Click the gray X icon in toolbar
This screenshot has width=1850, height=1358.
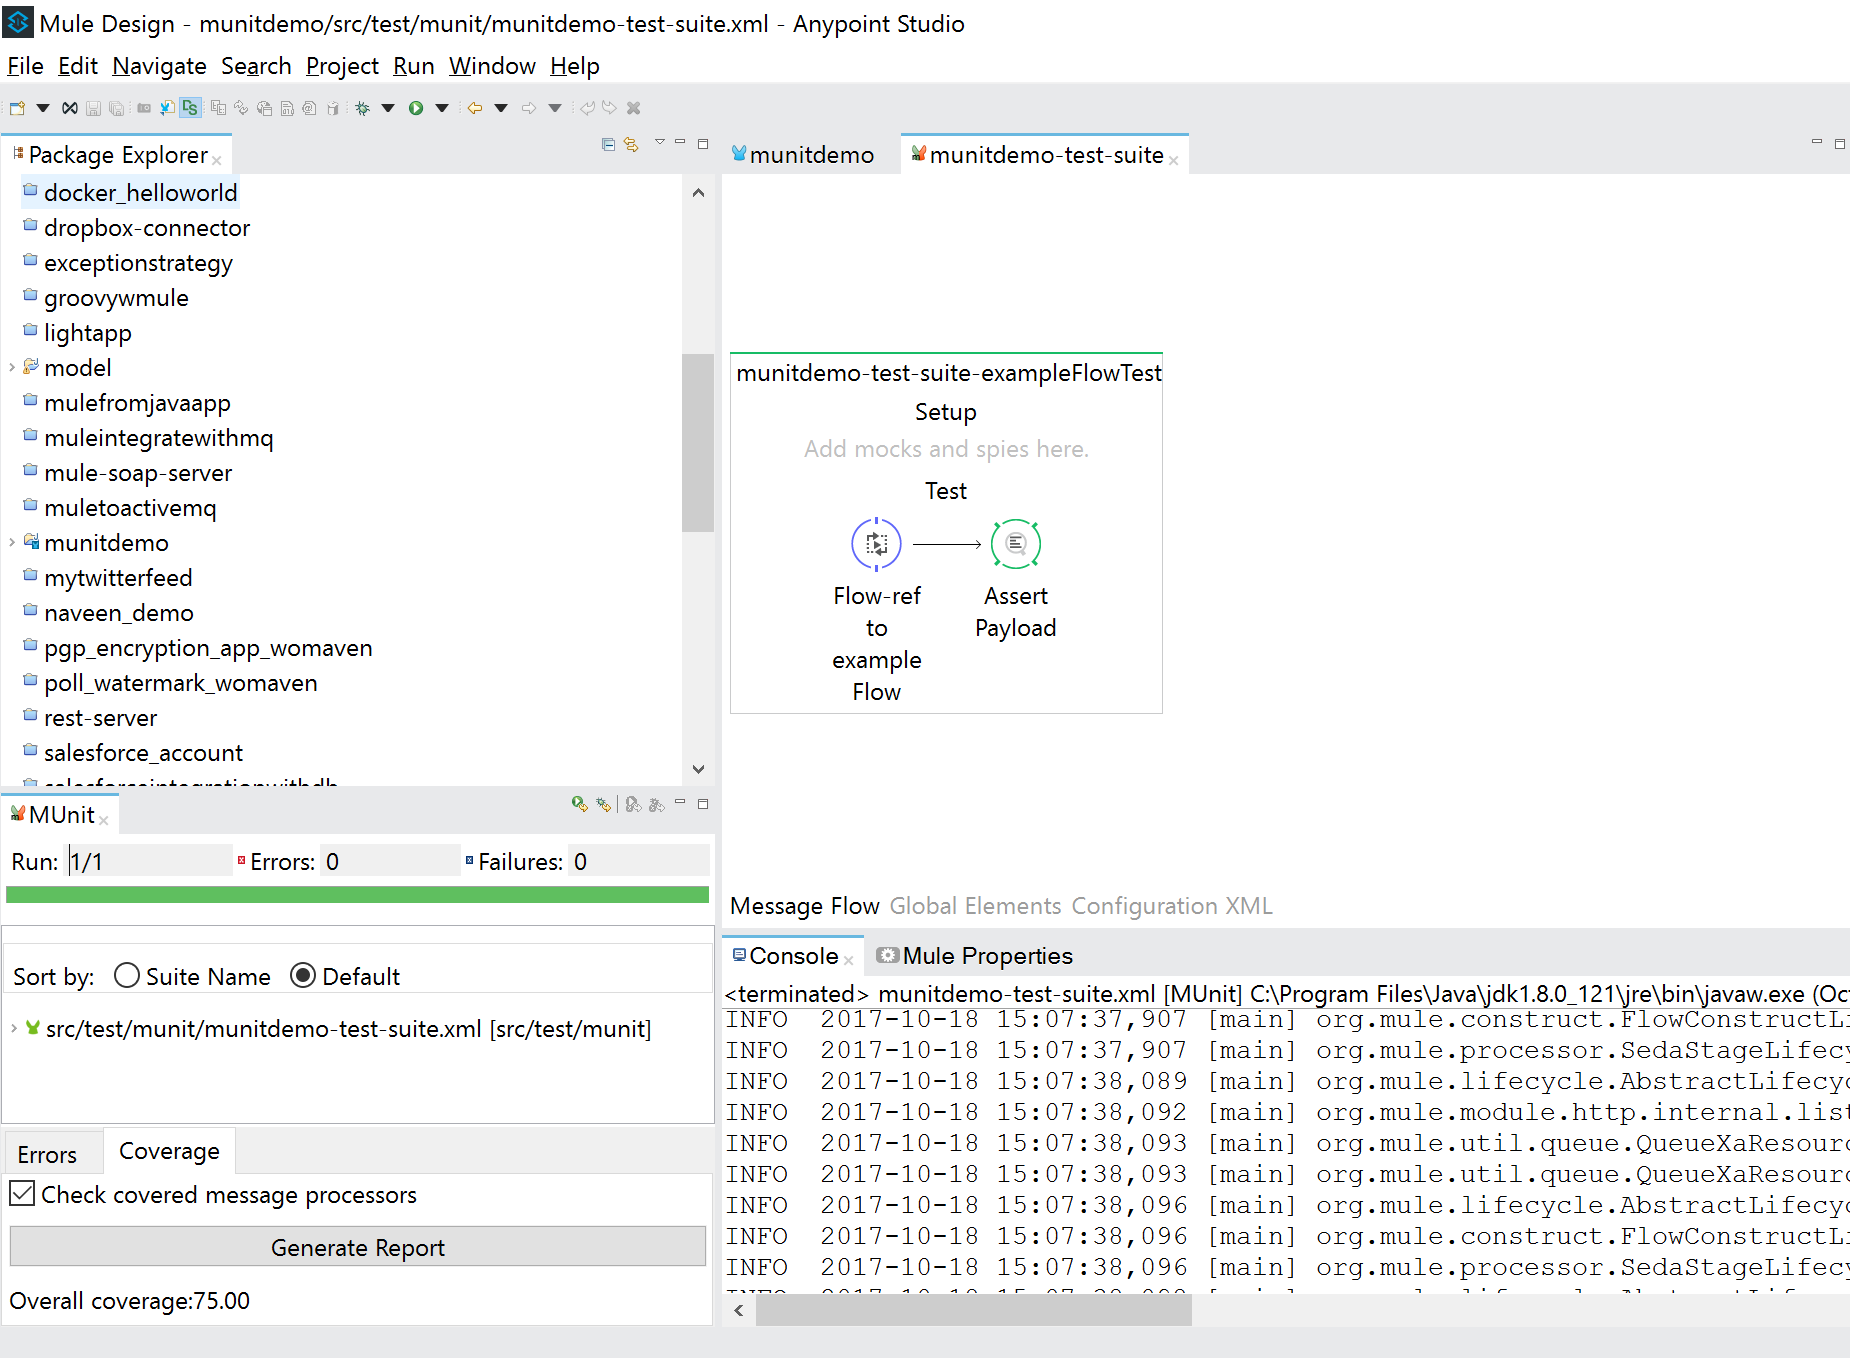click(633, 108)
